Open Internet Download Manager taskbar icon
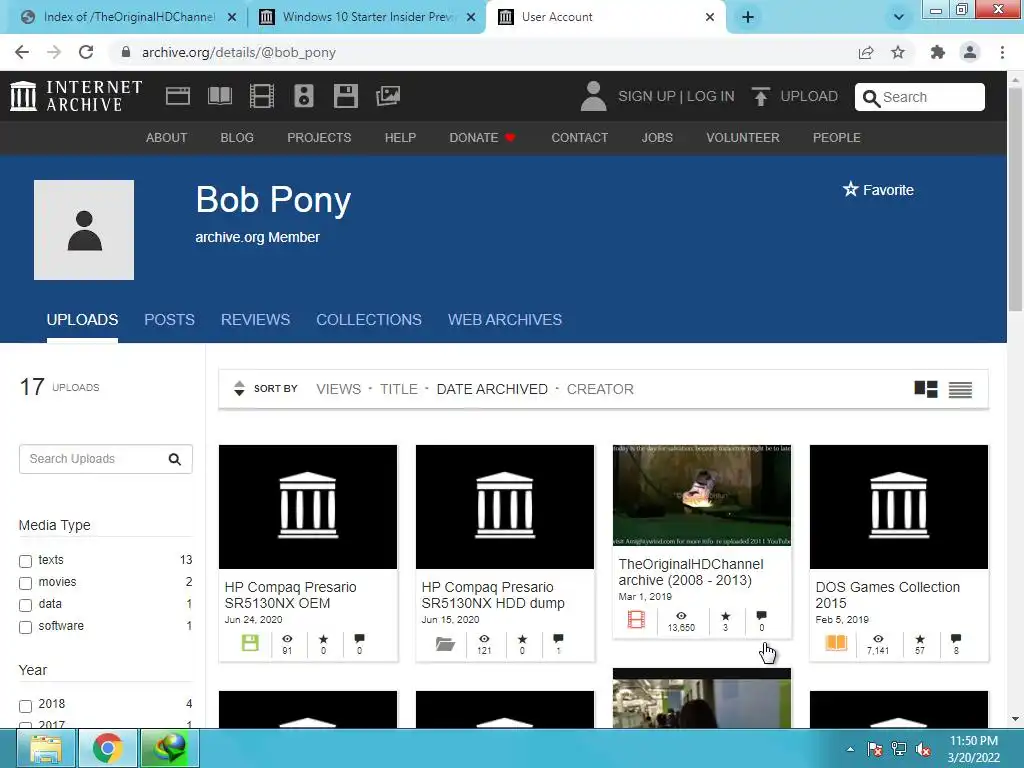Screen dimensions: 1024x768 click(x=170, y=748)
